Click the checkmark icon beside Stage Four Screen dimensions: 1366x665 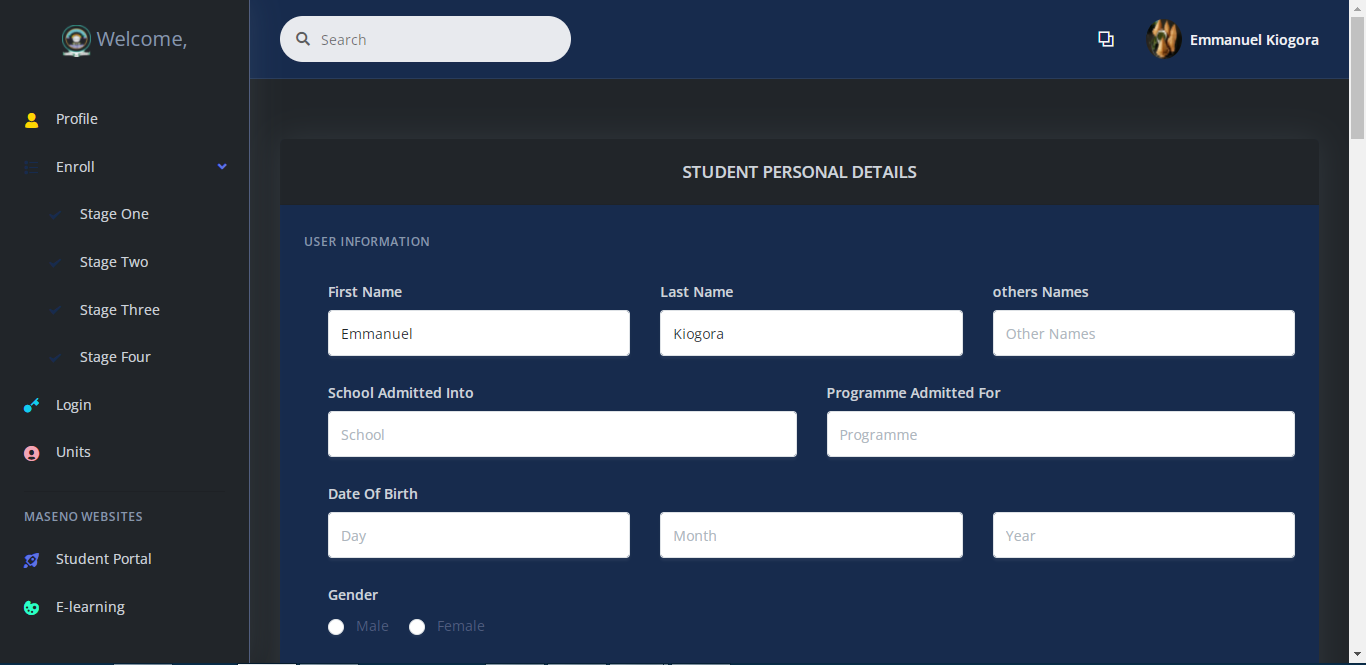(x=56, y=357)
